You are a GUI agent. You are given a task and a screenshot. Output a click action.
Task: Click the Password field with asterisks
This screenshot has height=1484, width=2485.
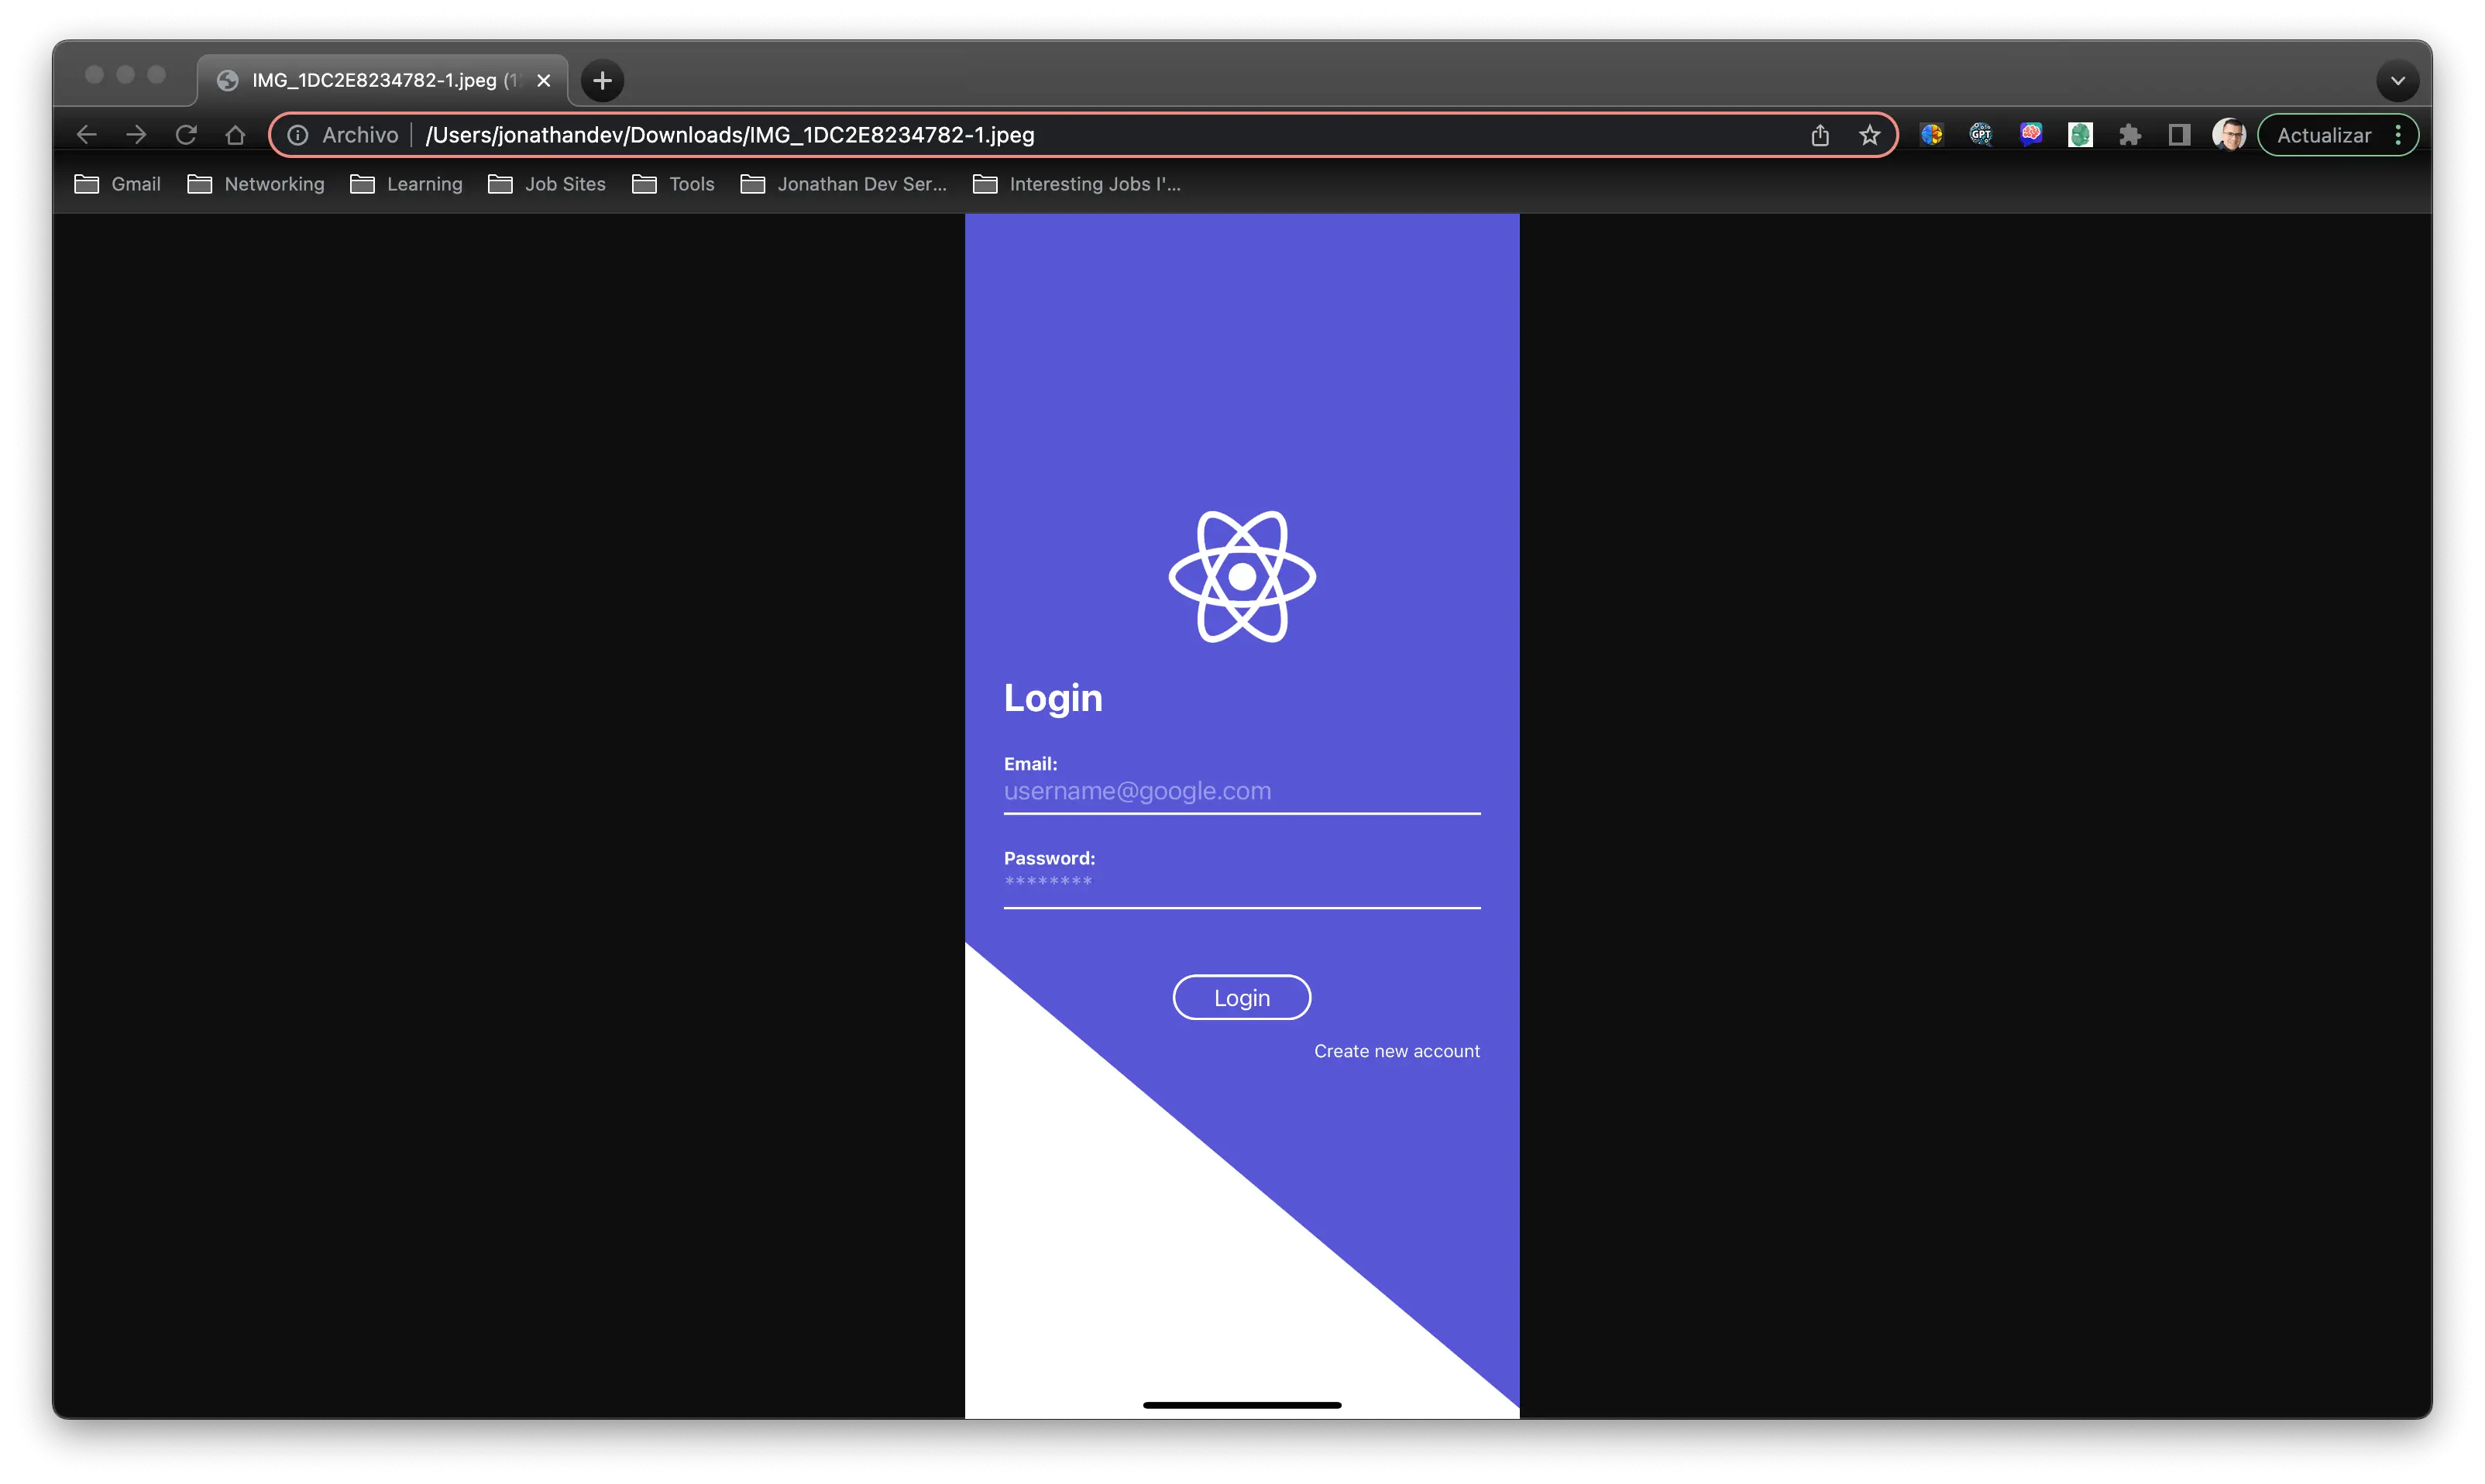(1242, 888)
